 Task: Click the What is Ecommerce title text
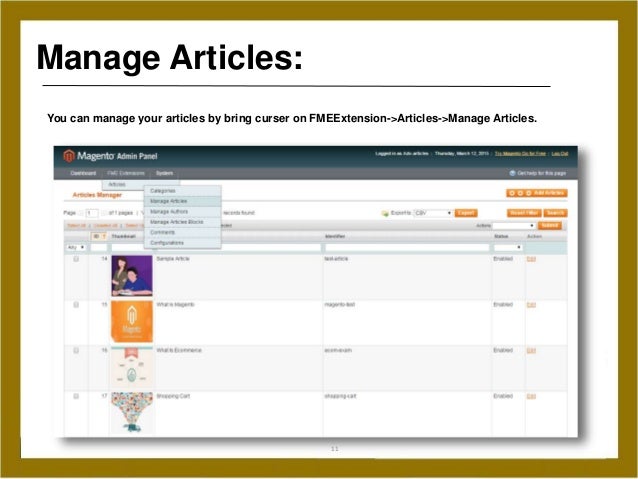[x=179, y=350]
